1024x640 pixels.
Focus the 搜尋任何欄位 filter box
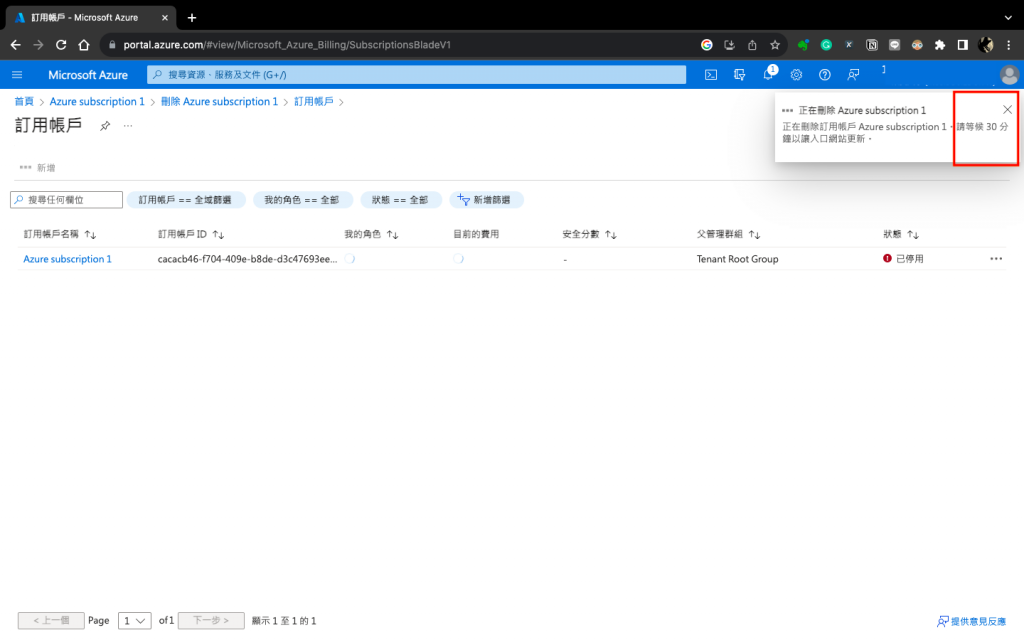[x=67, y=200]
